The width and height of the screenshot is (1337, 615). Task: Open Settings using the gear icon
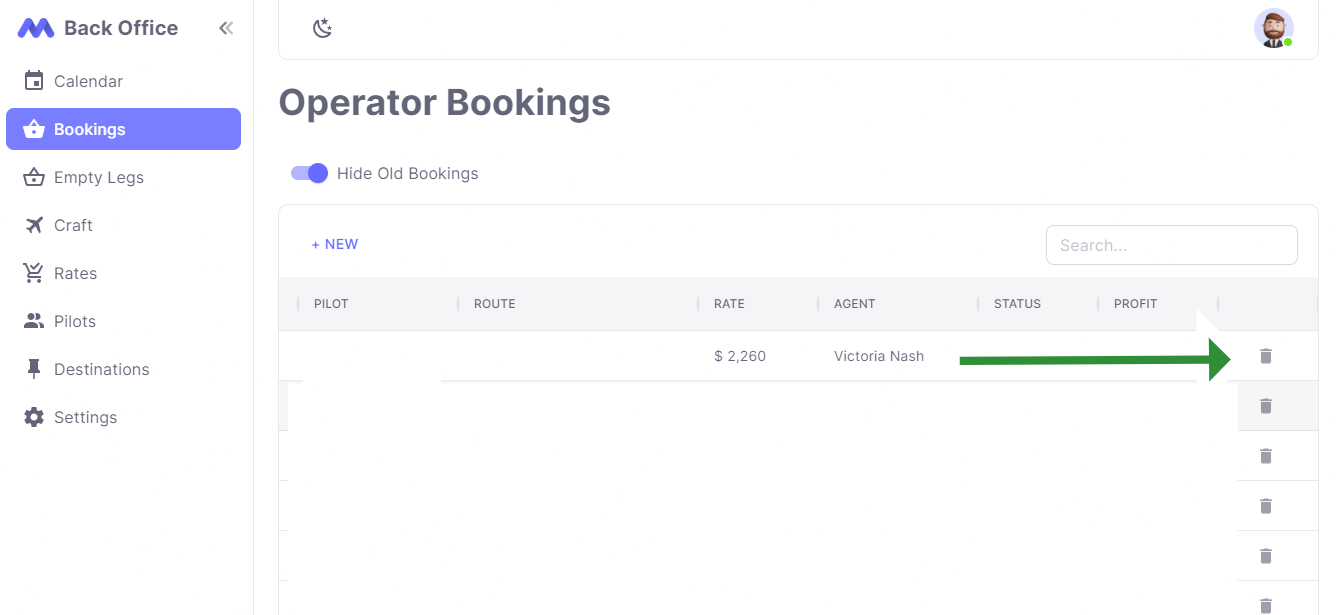click(x=32, y=417)
